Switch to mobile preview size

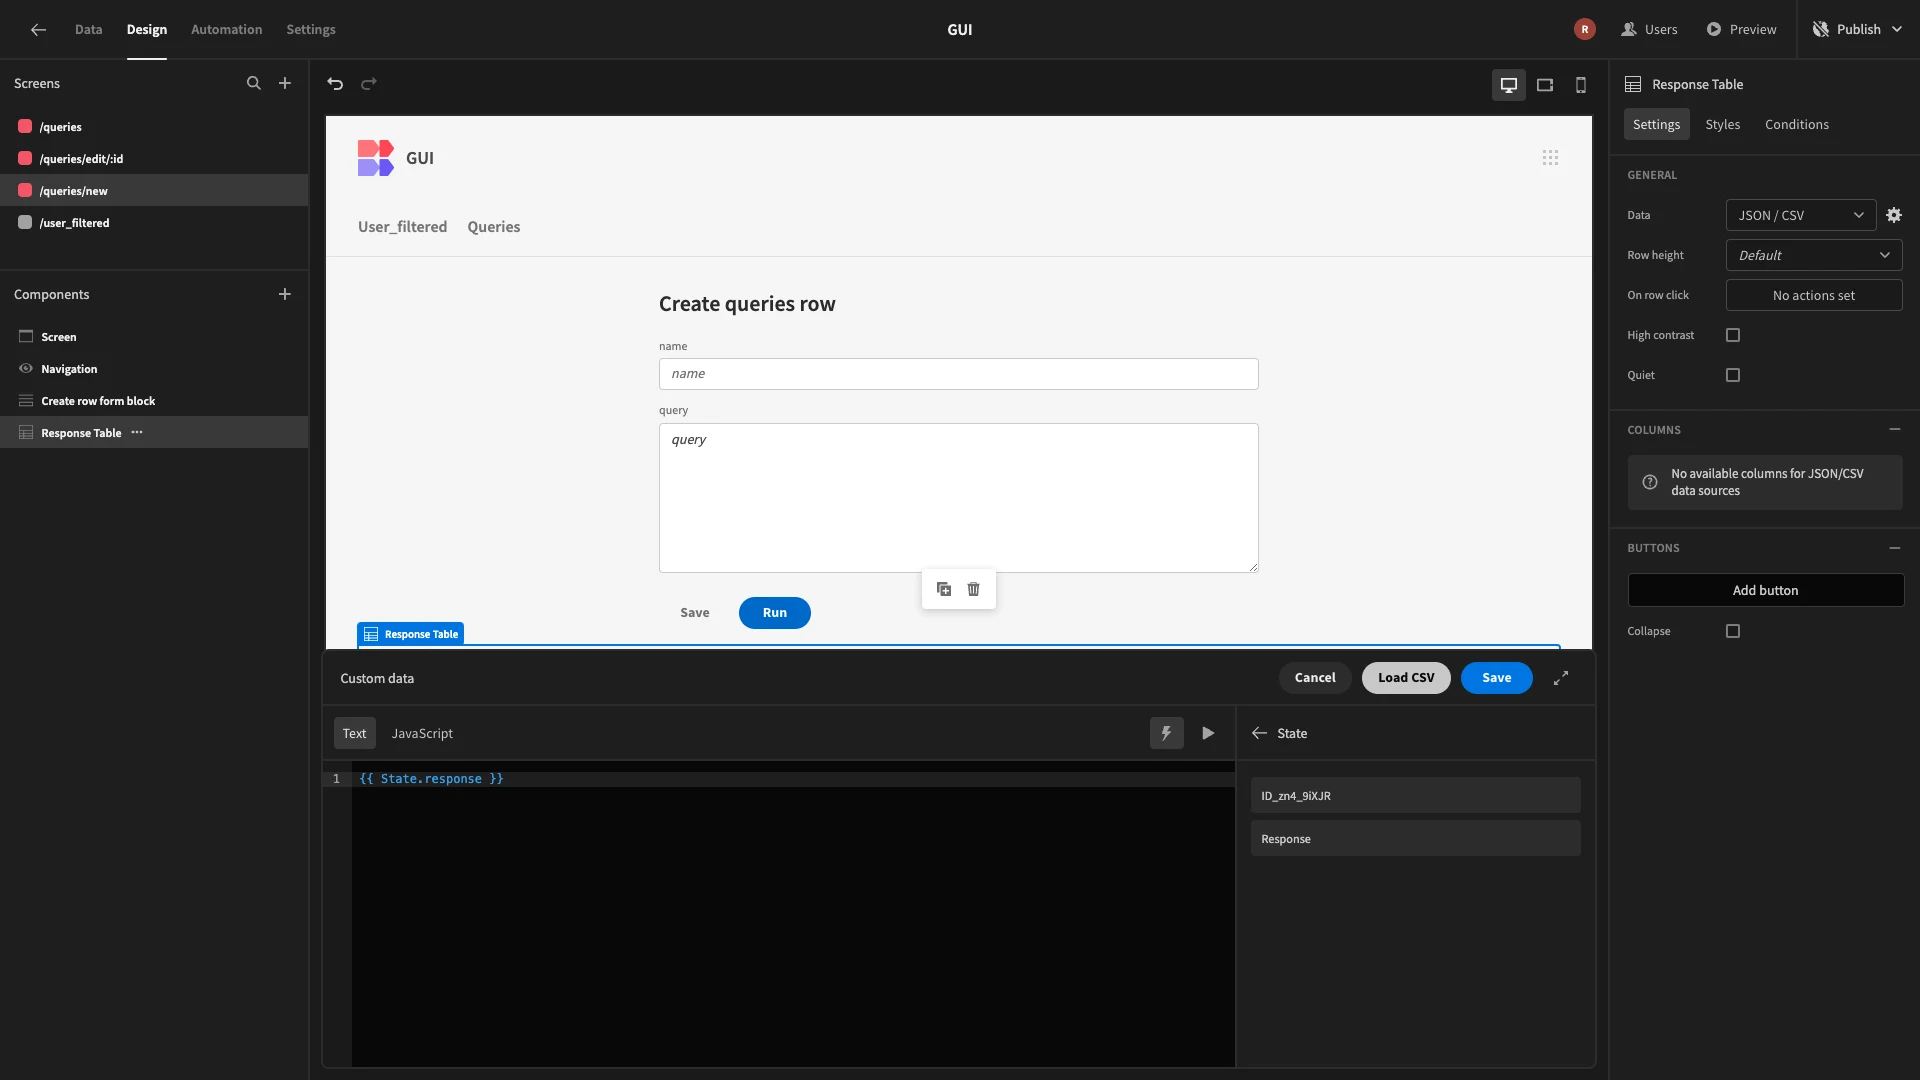[x=1581, y=85]
